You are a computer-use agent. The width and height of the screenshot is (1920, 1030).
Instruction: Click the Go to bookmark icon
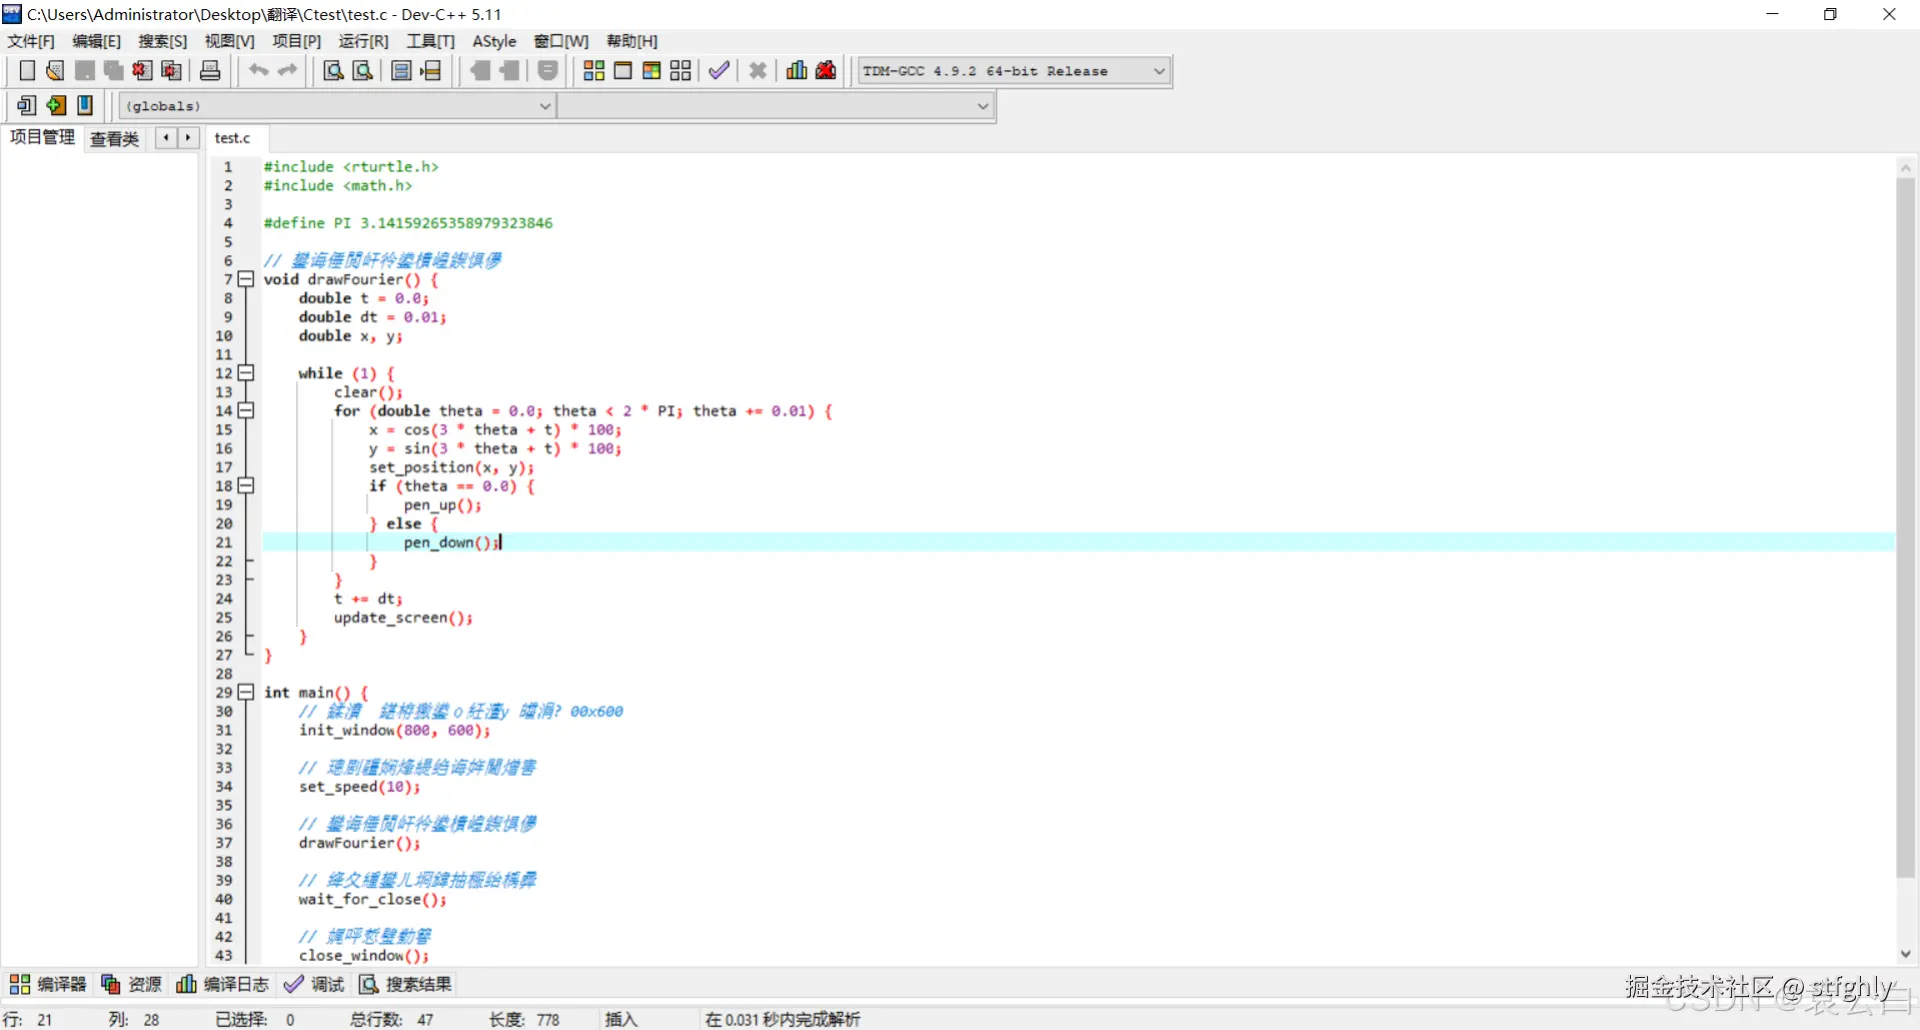pyautogui.click(x=85, y=105)
